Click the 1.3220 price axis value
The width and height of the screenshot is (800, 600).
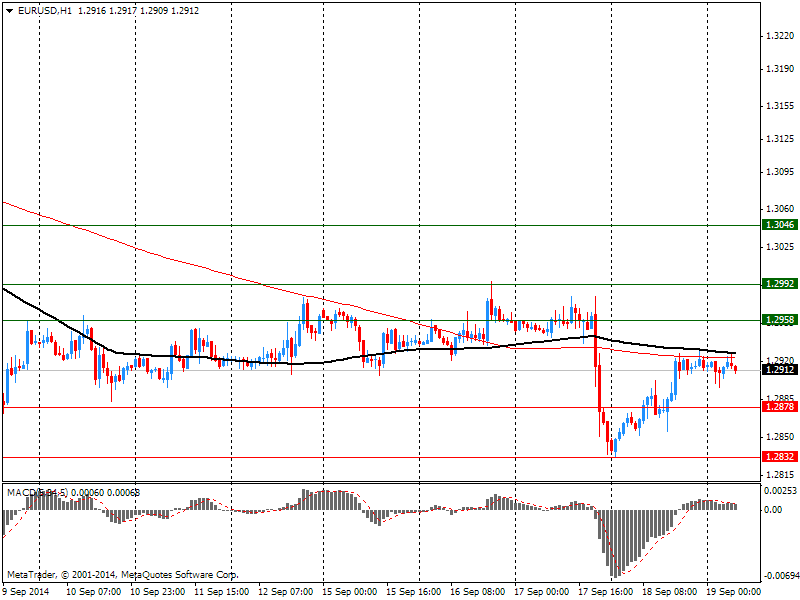point(780,36)
